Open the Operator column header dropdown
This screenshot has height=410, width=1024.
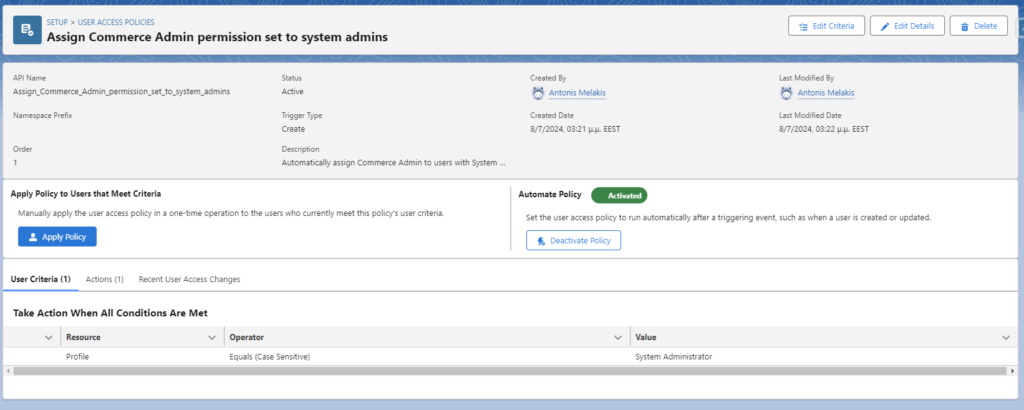point(618,338)
